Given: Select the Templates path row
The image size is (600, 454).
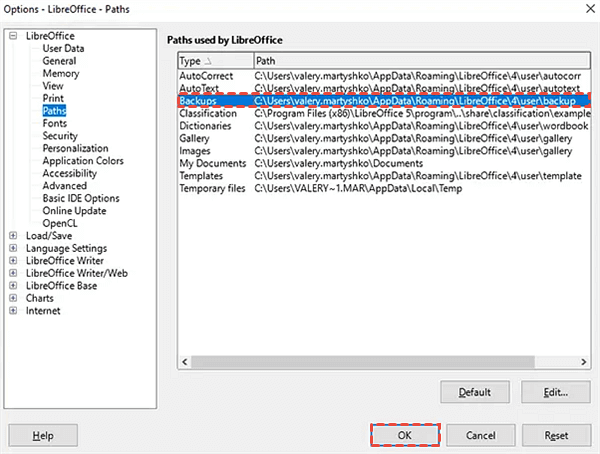Looking at the screenshot, I should click(x=384, y=176).
